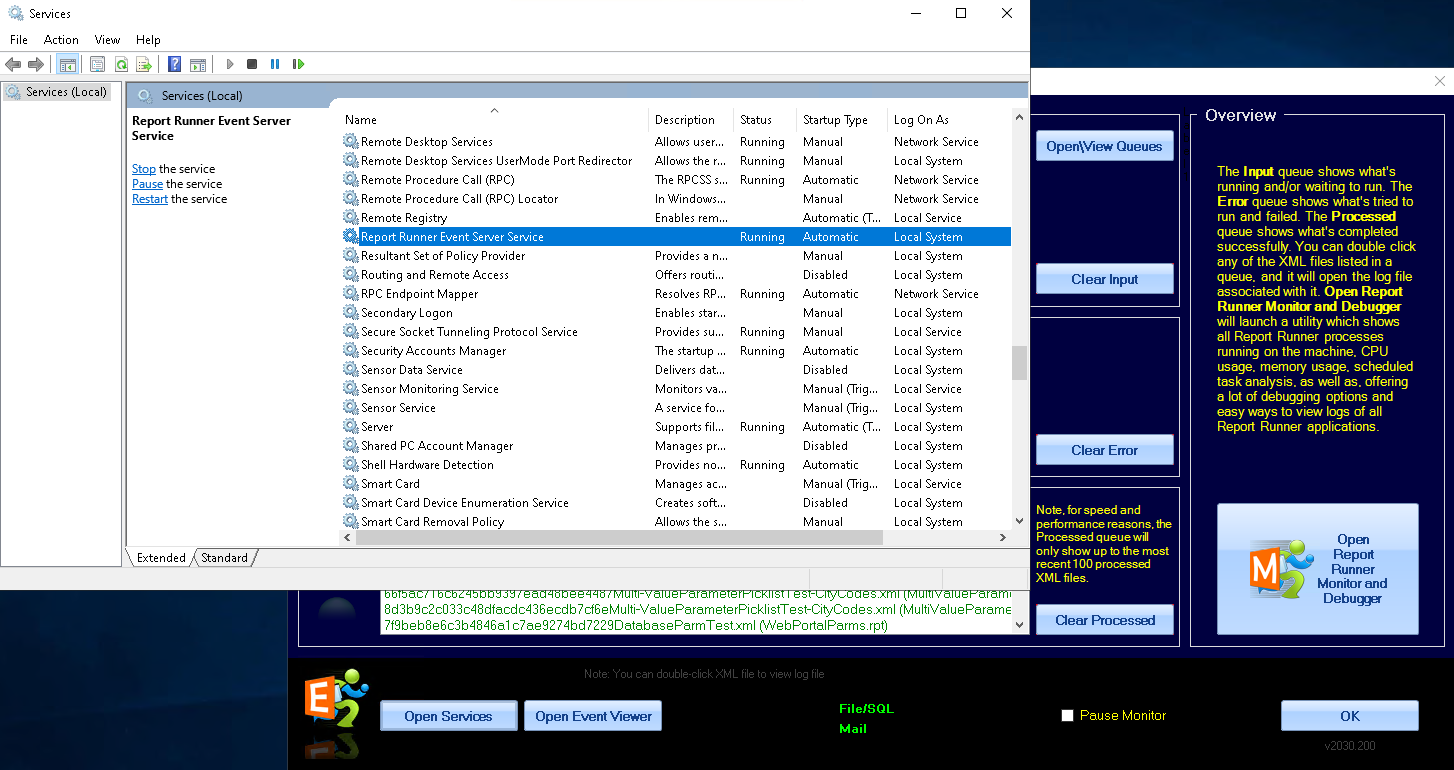
Task: Click the Open Services button
Action: (448, 716)
